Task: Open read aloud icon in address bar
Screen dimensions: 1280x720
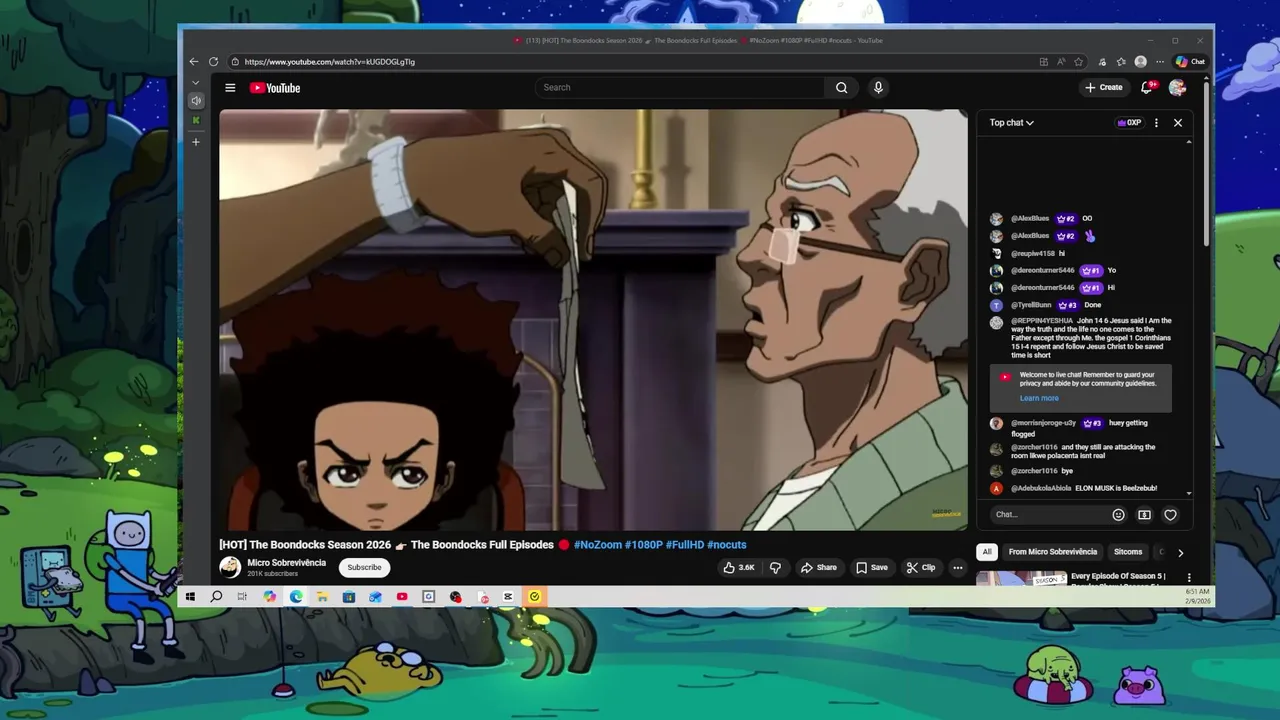Action: pyautogui.click(x=1061, y=62)
